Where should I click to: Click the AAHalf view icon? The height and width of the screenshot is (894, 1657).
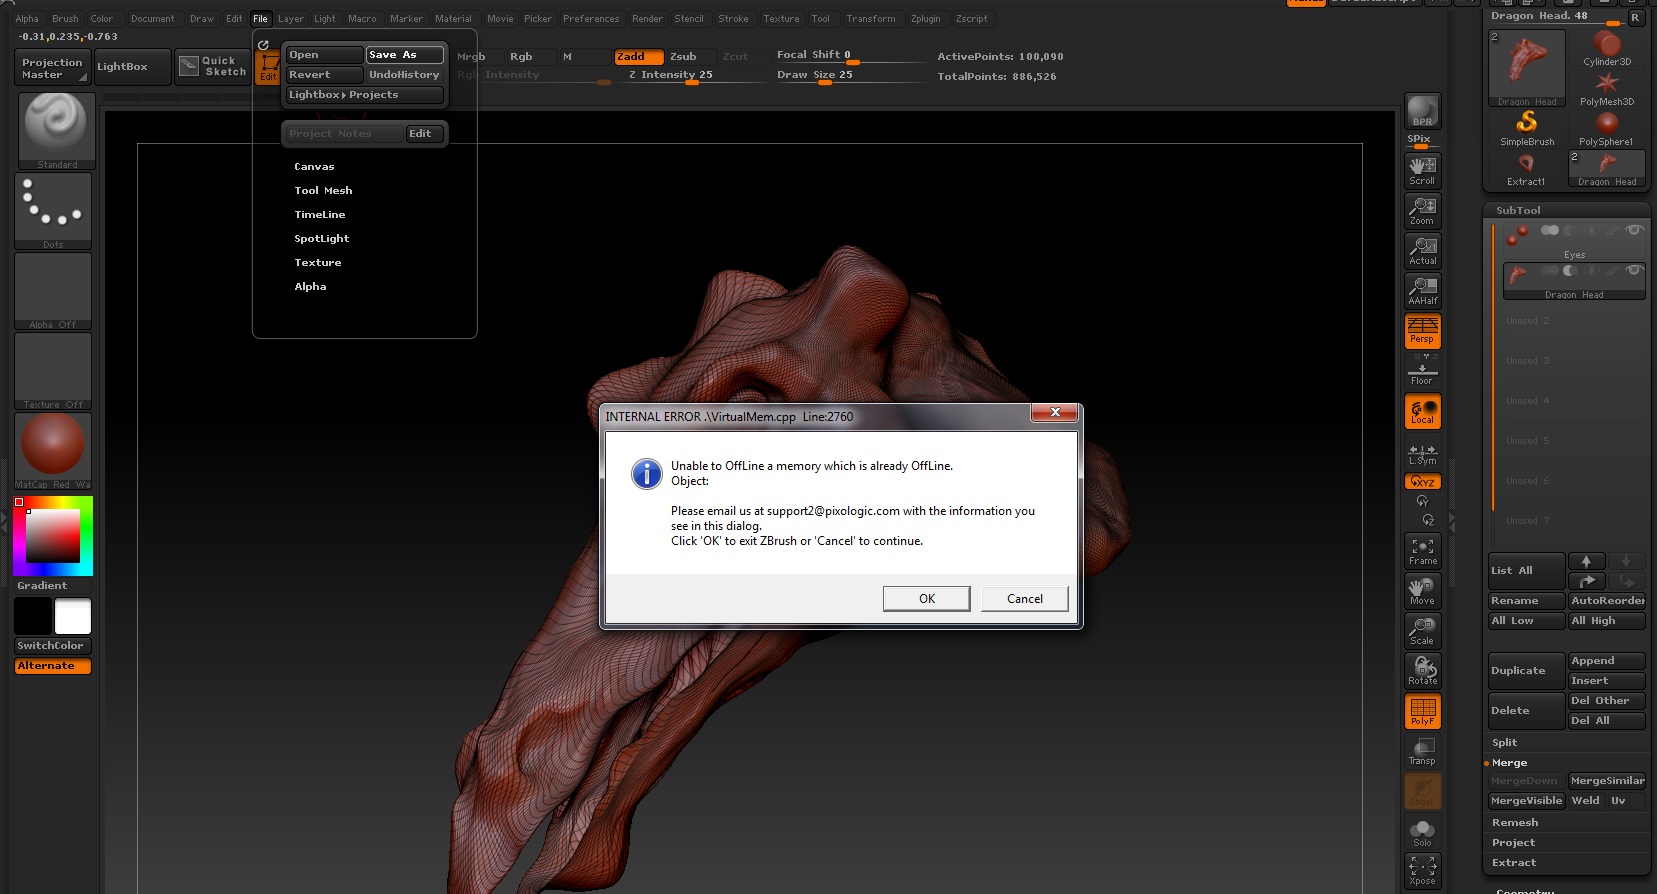click(1422, 290)
